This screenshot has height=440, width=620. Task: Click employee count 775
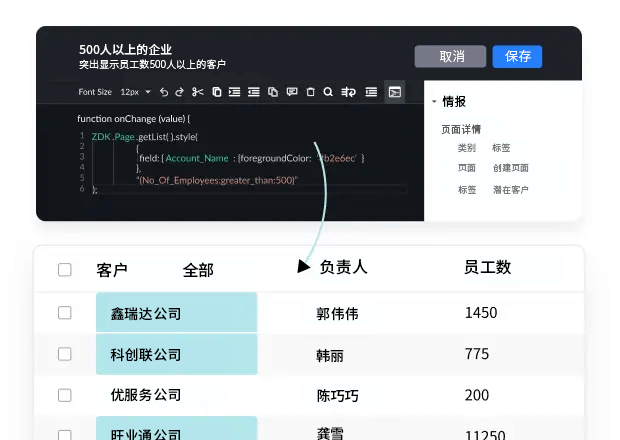477,354
